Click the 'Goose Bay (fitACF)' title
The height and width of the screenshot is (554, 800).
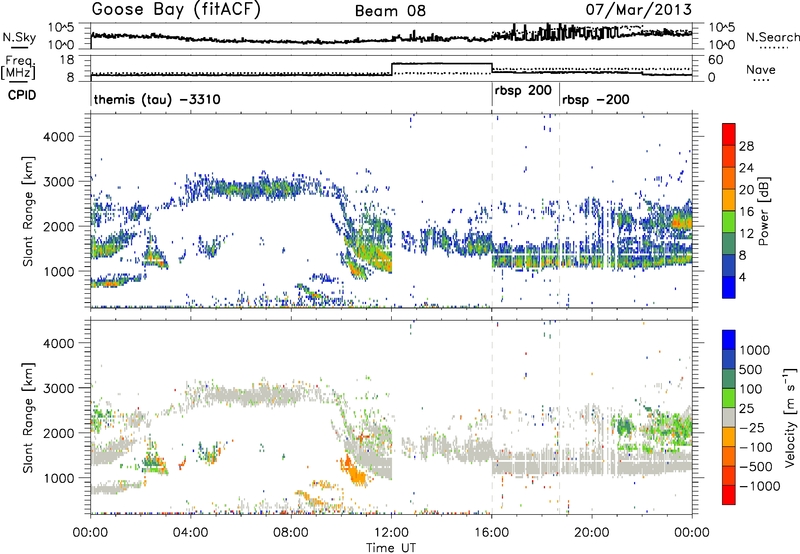[x=176, y=10]
